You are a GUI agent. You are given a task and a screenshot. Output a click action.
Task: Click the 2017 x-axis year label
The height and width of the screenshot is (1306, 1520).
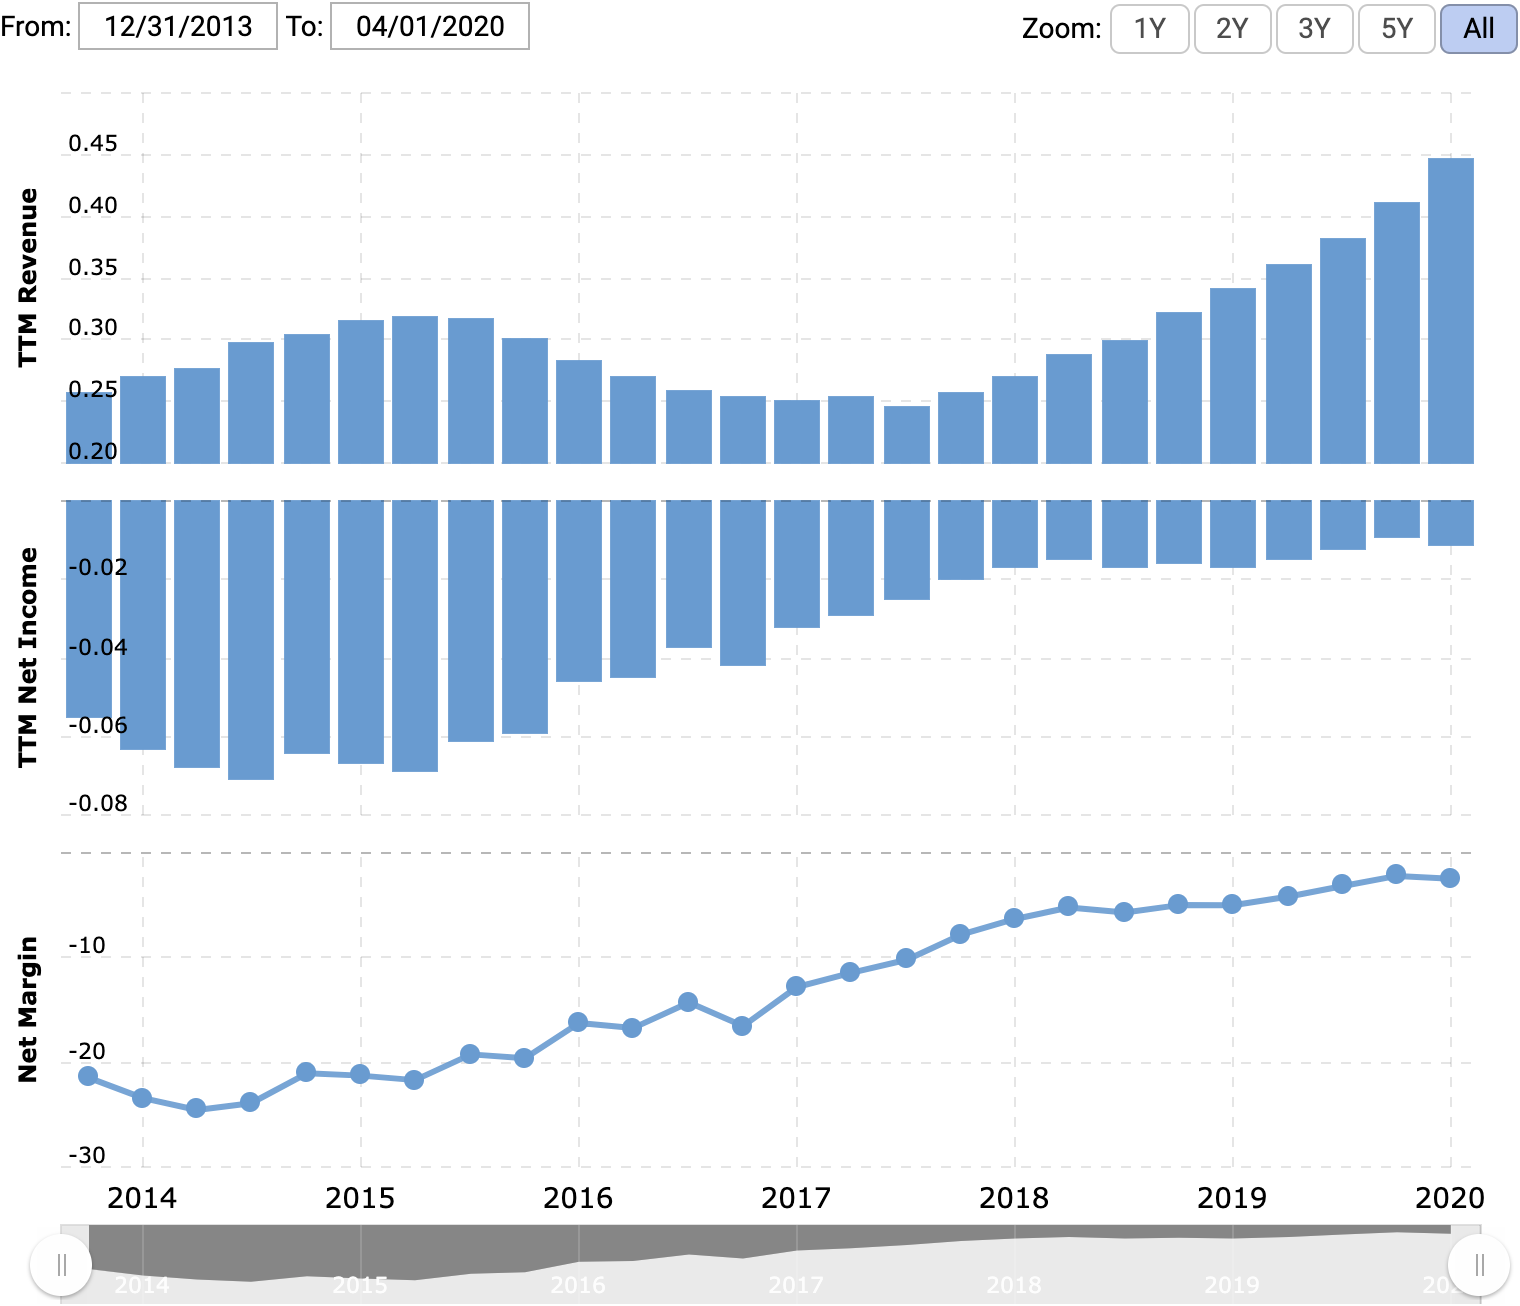796,1198
